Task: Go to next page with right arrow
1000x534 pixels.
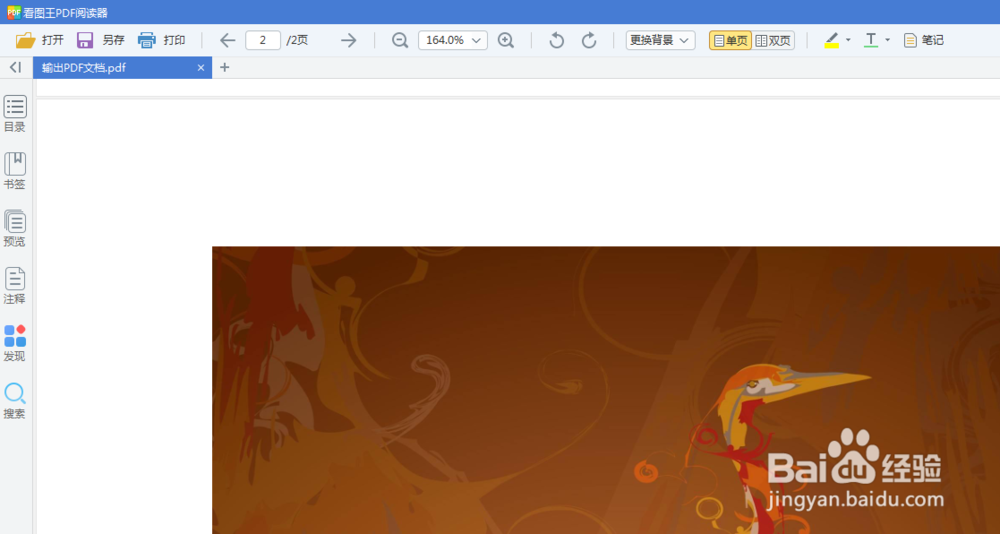Action: (x=348, y=40)
